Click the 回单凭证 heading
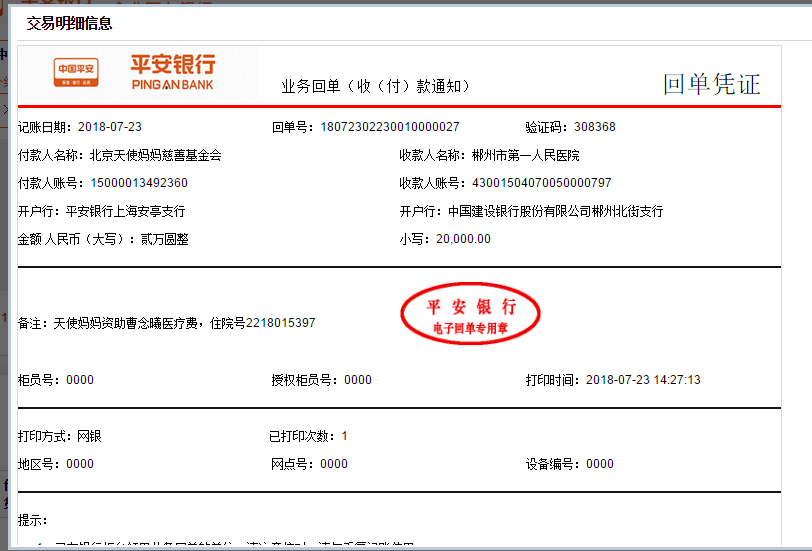The width and height of the screenshot is (812, 551). (x=712, y=84)
